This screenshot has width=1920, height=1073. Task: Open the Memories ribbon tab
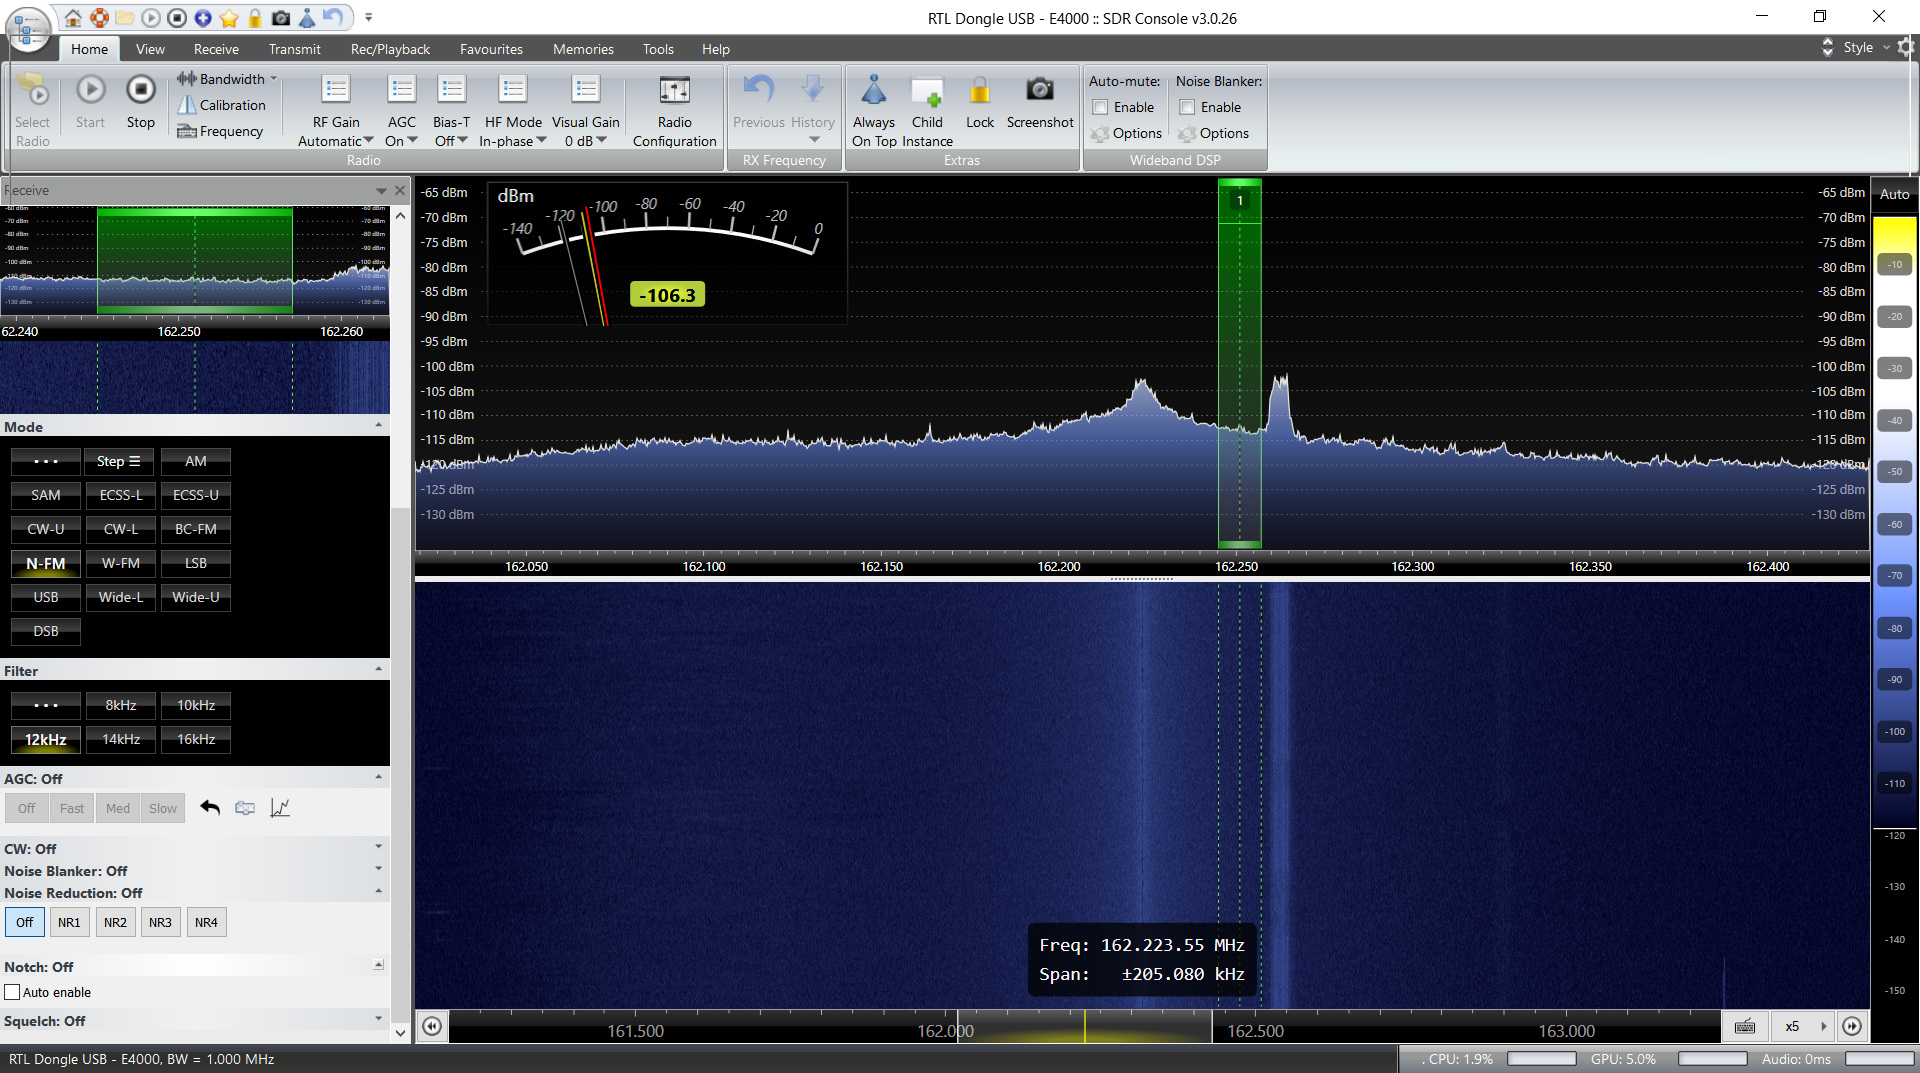[583, 49]
